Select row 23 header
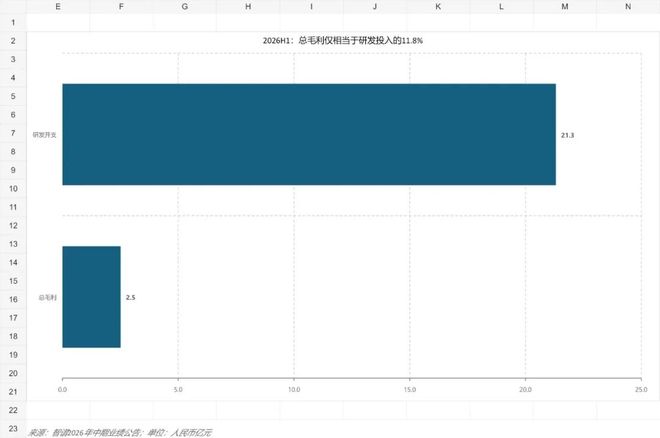The height and width of the screenshot is (438, 660). pos(13,429)
